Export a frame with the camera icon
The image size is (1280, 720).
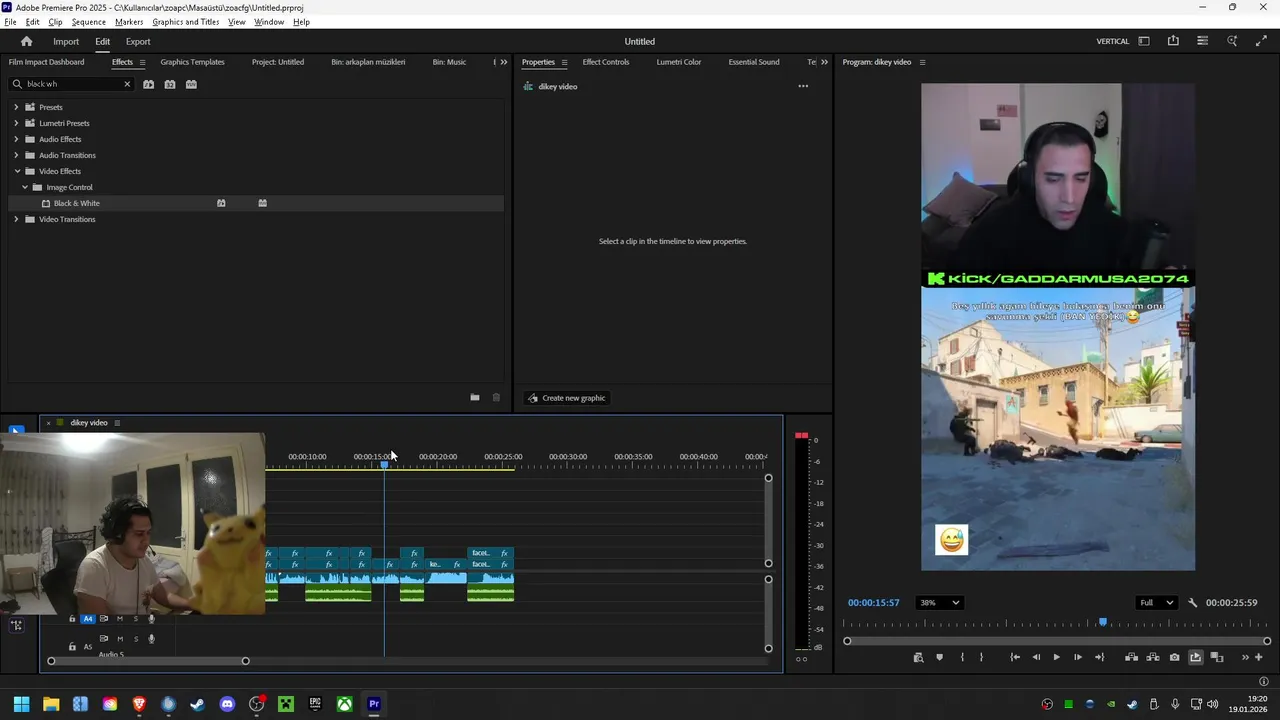[1174, 657]
